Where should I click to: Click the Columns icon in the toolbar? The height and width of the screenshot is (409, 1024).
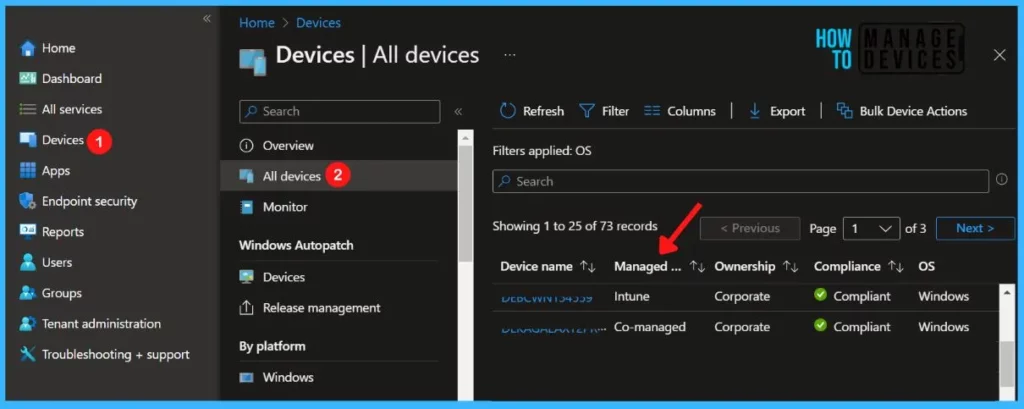click(652, 111)
